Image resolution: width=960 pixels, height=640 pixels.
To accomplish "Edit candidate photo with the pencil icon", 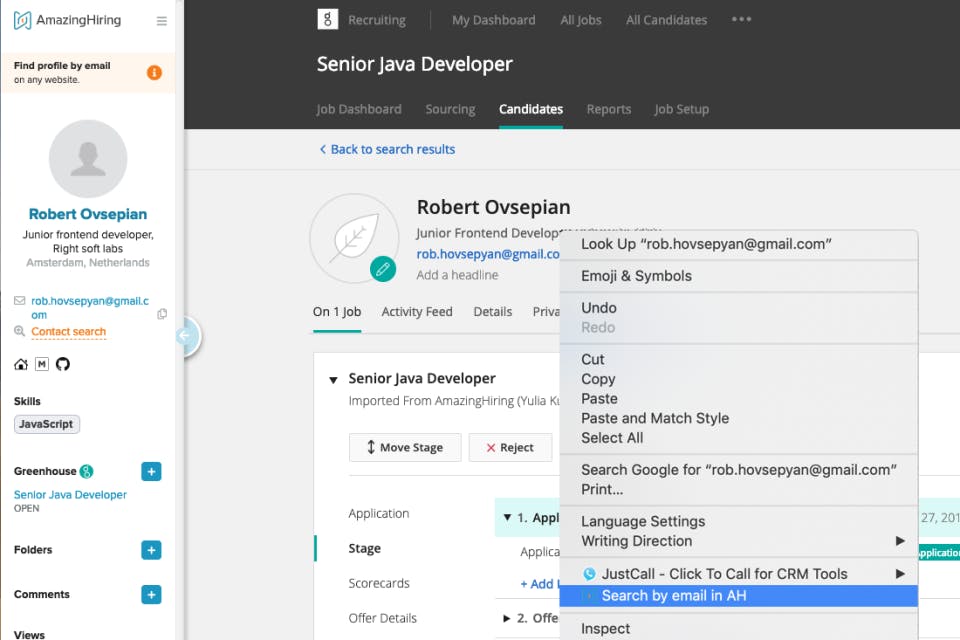I will tap(381, 268).
